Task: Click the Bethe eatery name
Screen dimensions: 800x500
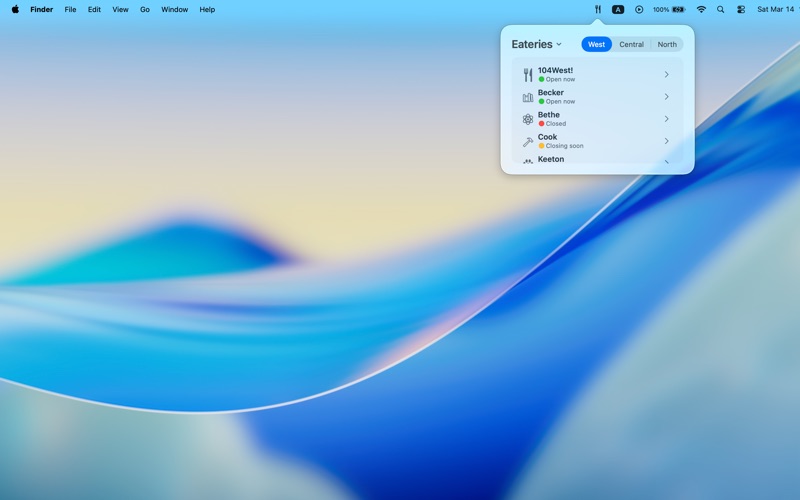Action: pyautogui.click(x=548, y=115)
